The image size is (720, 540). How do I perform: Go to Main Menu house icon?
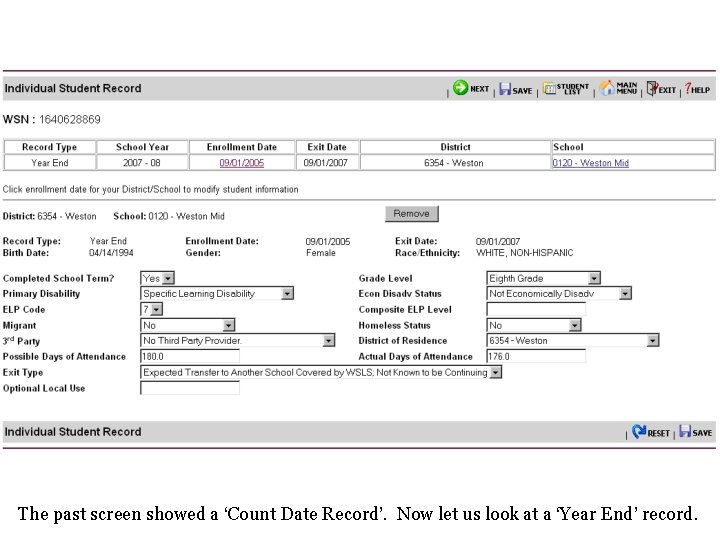point(607,88)
